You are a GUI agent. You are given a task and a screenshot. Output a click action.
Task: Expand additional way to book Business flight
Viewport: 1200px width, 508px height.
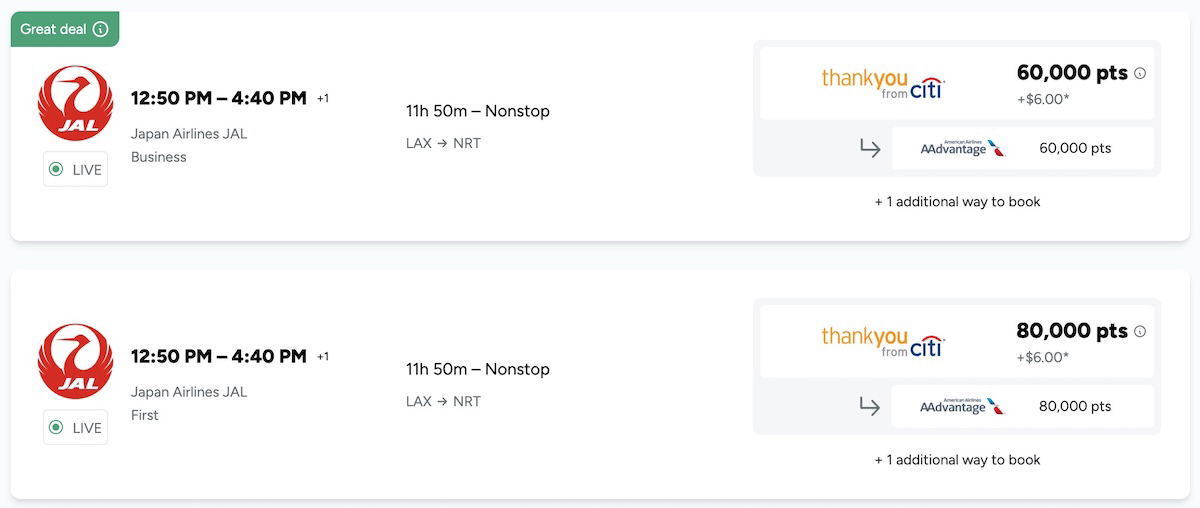click(x=957, y=202)
